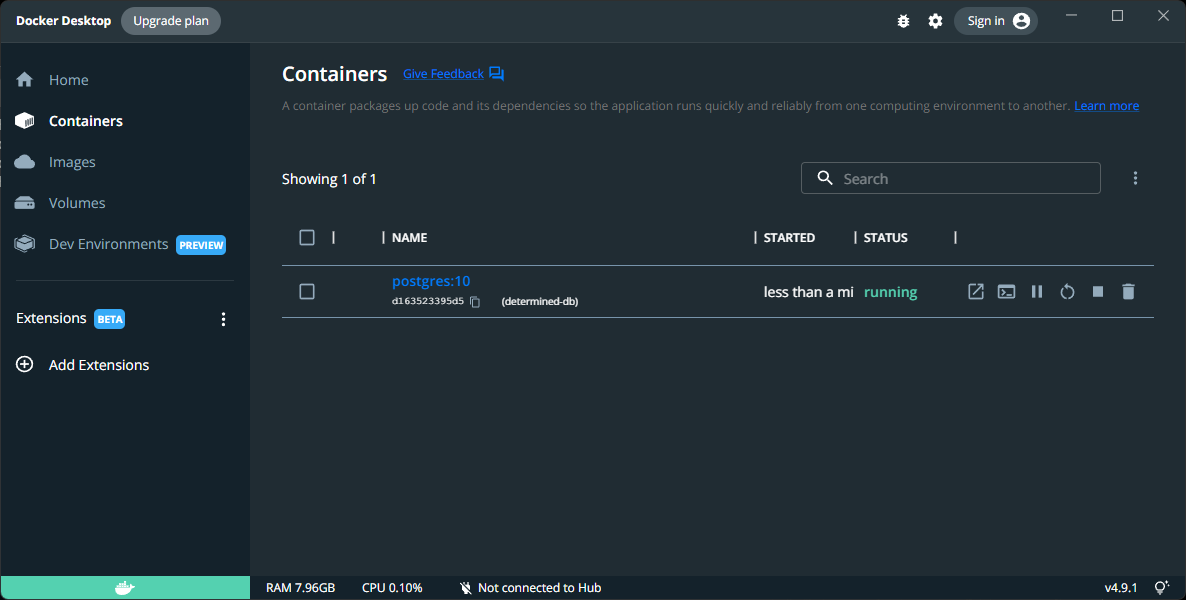Open Docker settings gear

click(x=936, y=21)
